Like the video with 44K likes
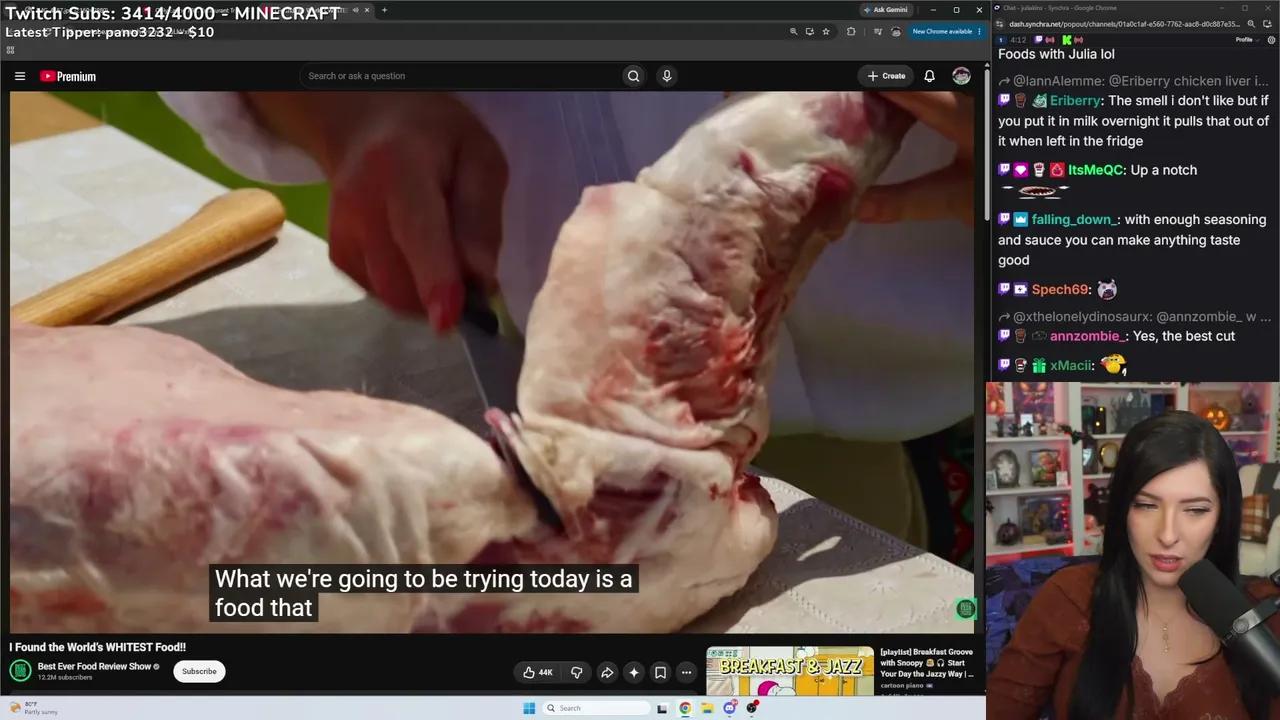This screenshot has width=1280, height=720. [x=538, y=672]
